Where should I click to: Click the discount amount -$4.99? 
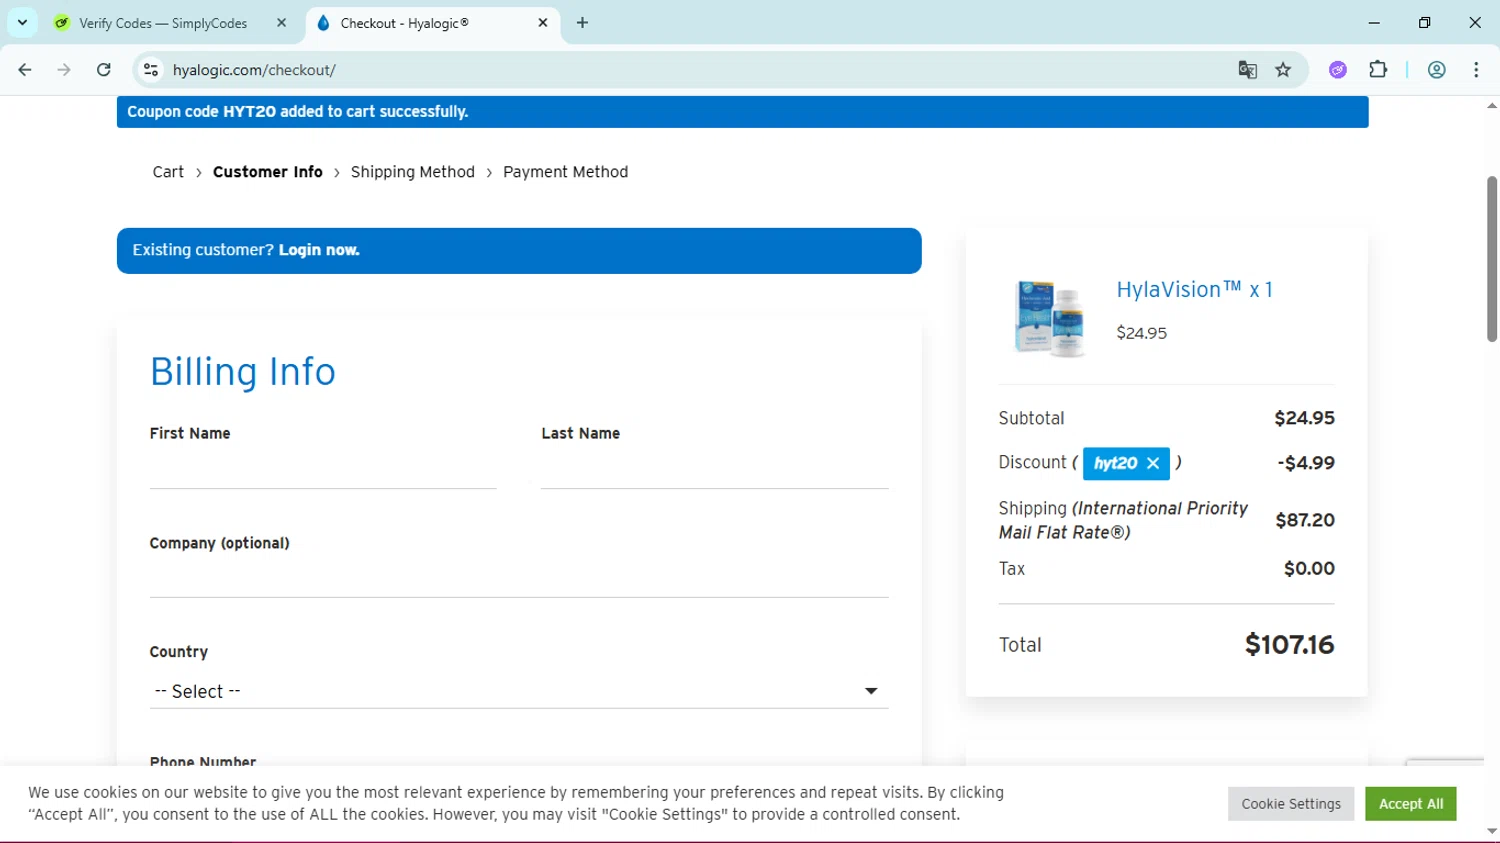coord(1306,463)
